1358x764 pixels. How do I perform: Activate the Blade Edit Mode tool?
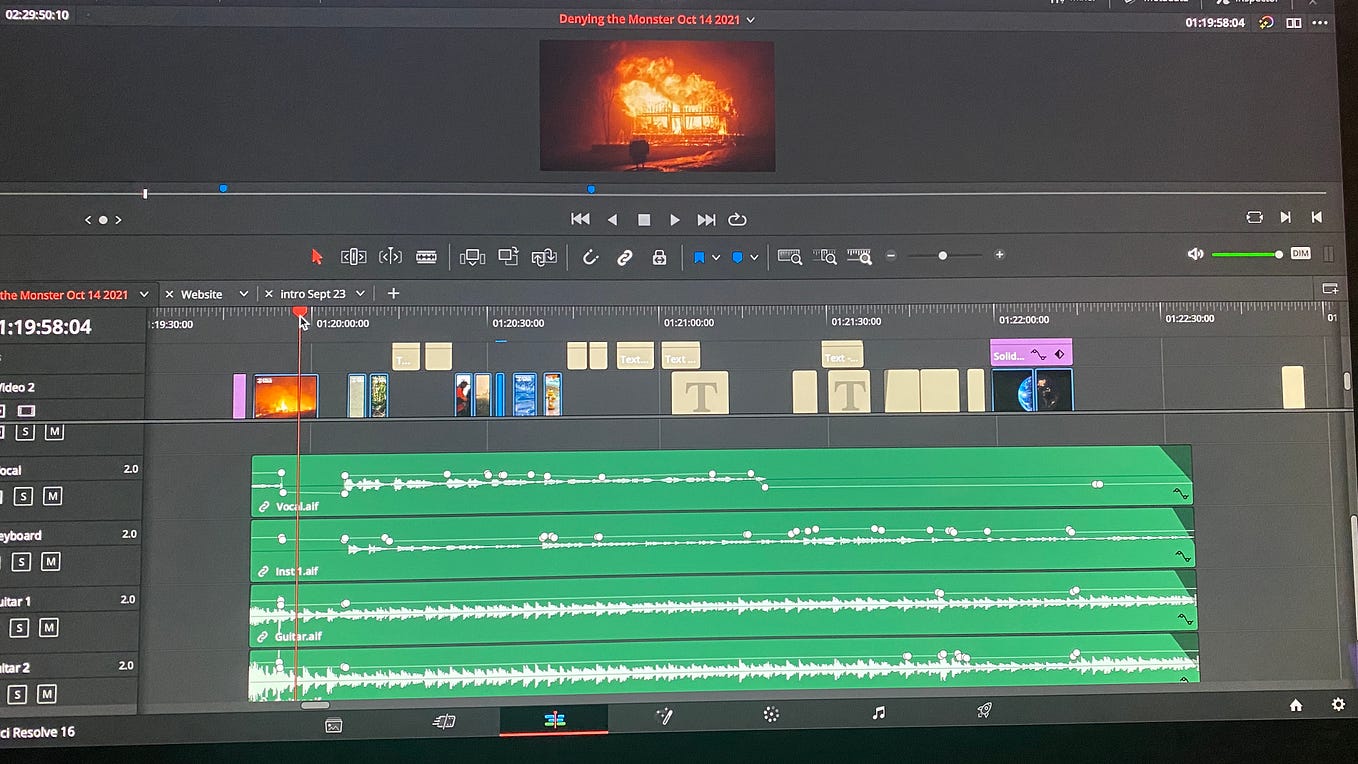426,257
